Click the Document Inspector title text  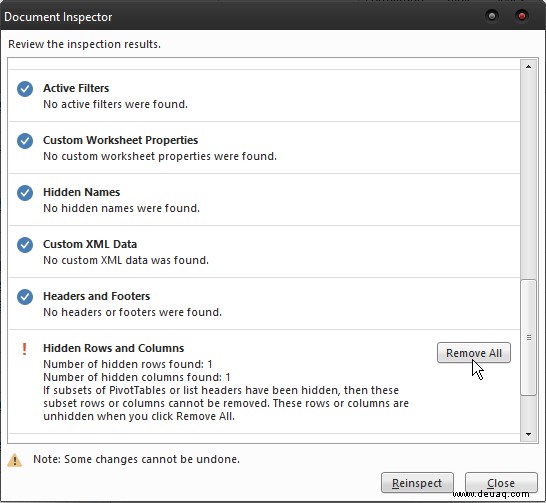point(58,17)
